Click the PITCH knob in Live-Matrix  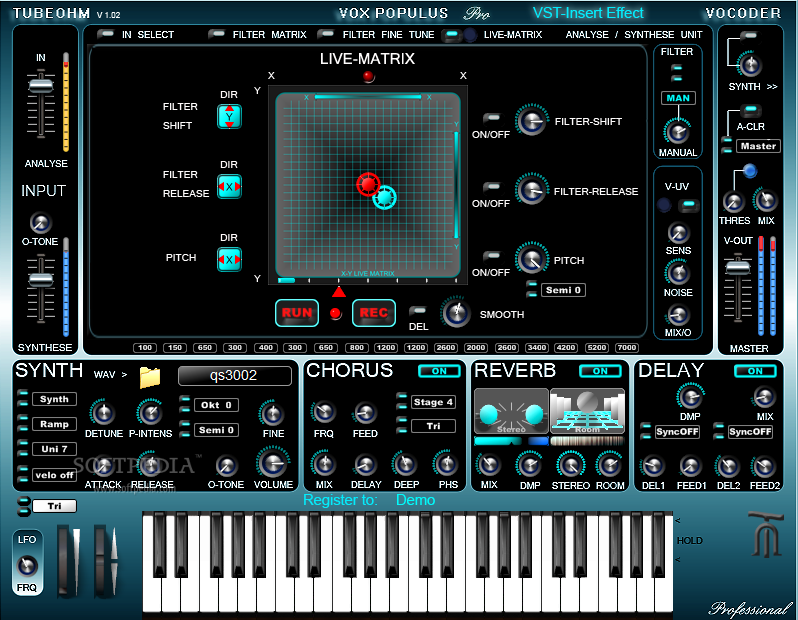[532, 259]
